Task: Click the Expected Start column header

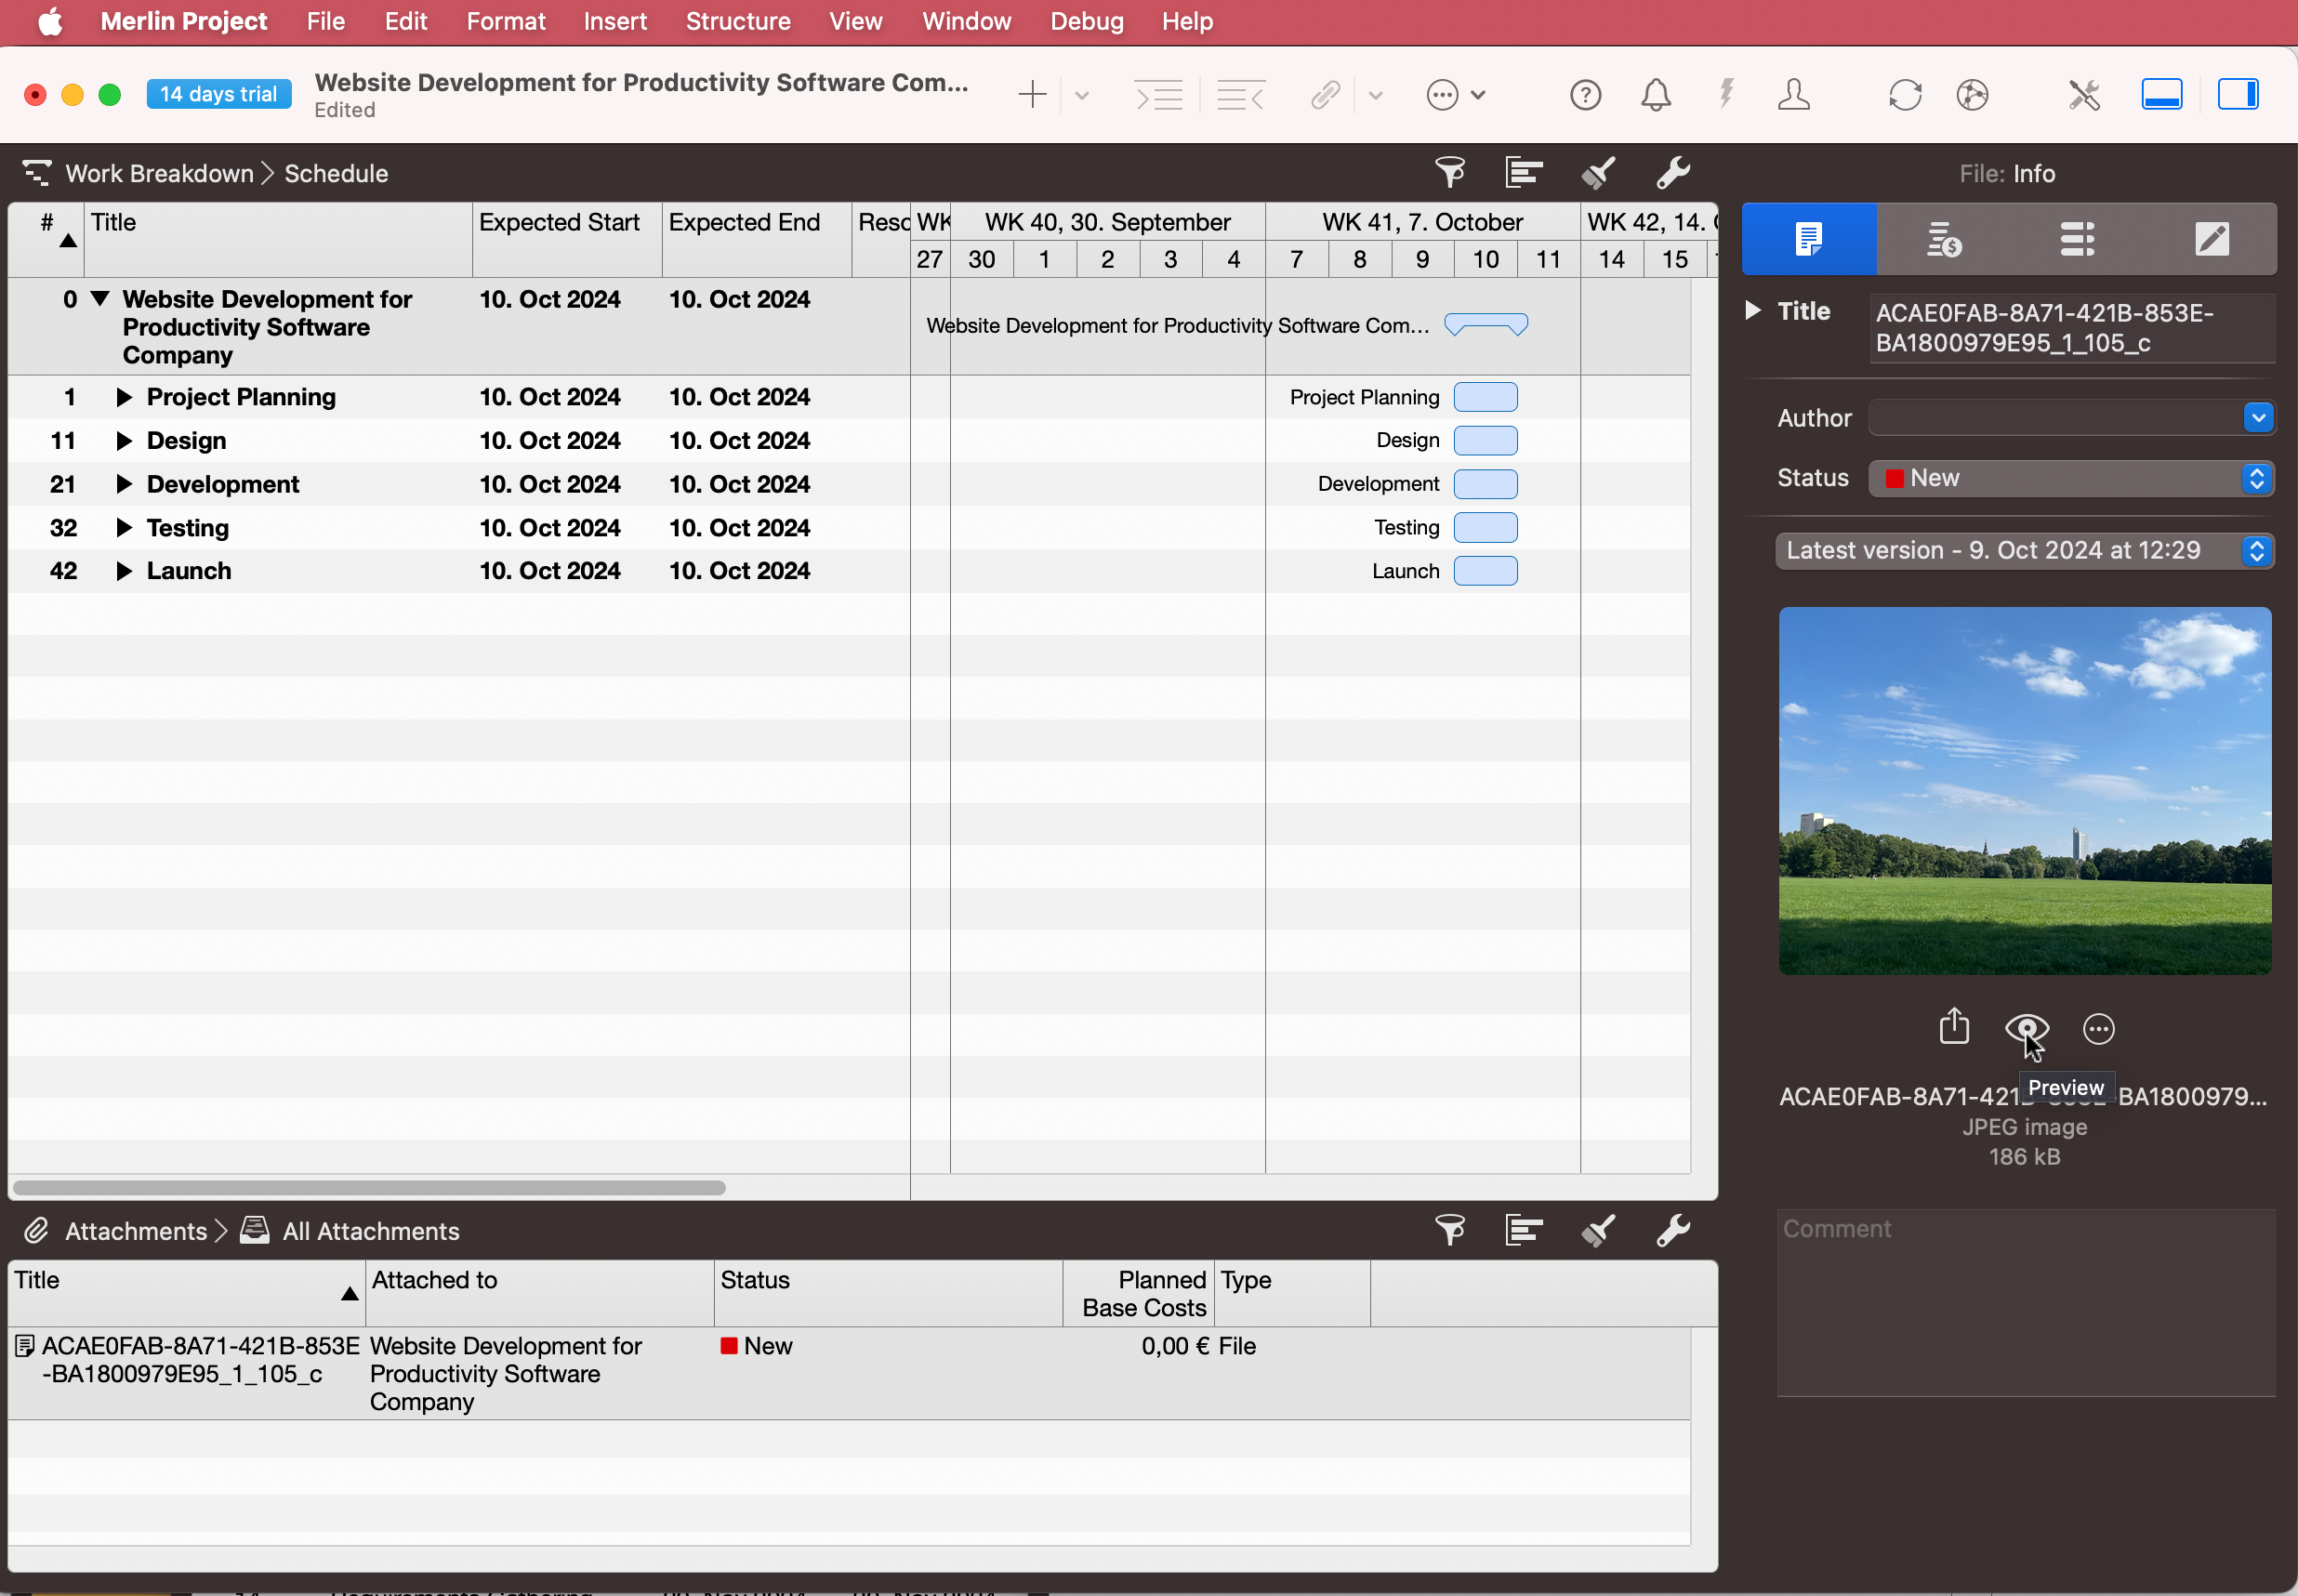Action: click(567, 240)
